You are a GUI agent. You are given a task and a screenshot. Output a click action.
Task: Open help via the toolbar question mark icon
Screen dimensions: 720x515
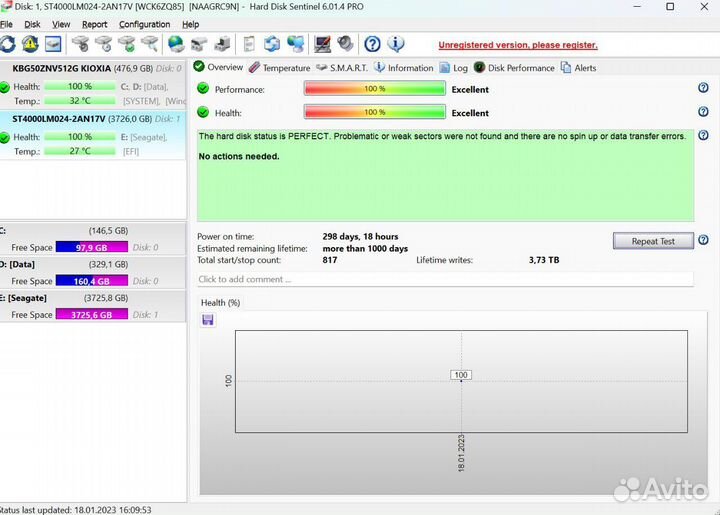pos(372,44)
